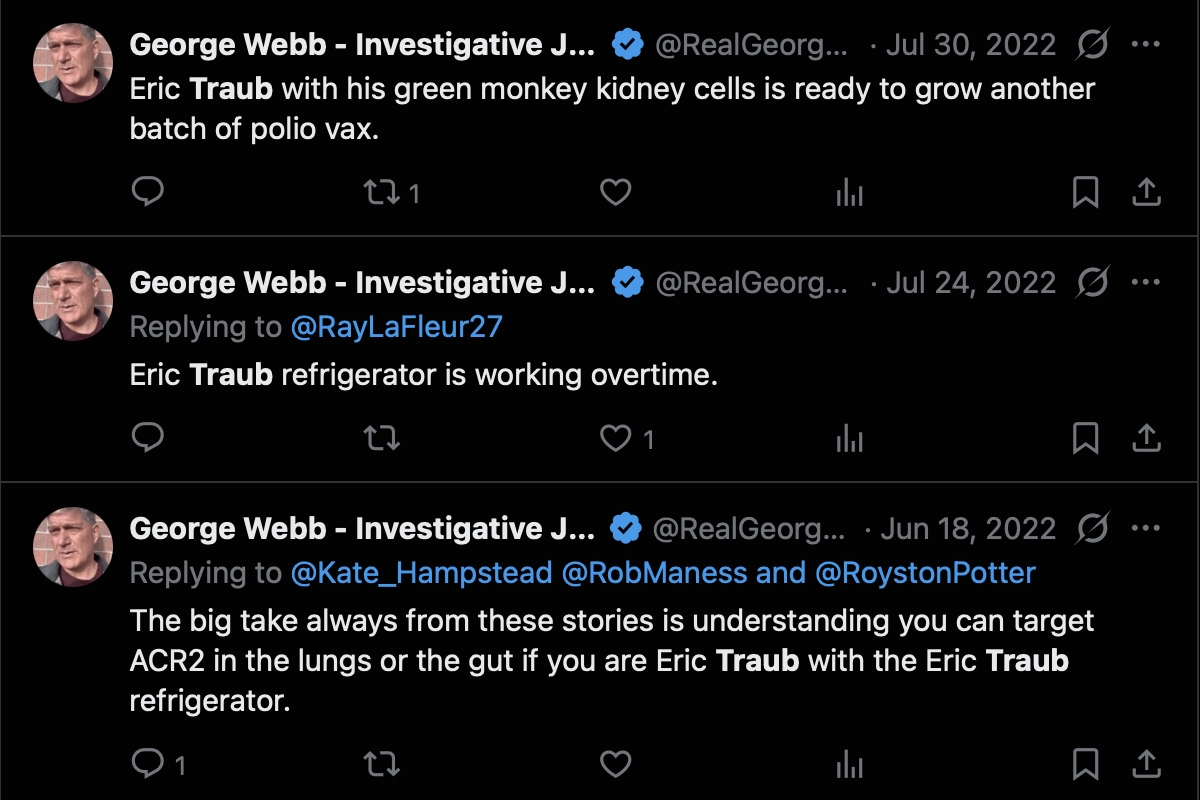Open the Jun 18, 2022 tweet timestamp
The width and height of the screenshot is (1200, 800).
click(x=968, y=528)
